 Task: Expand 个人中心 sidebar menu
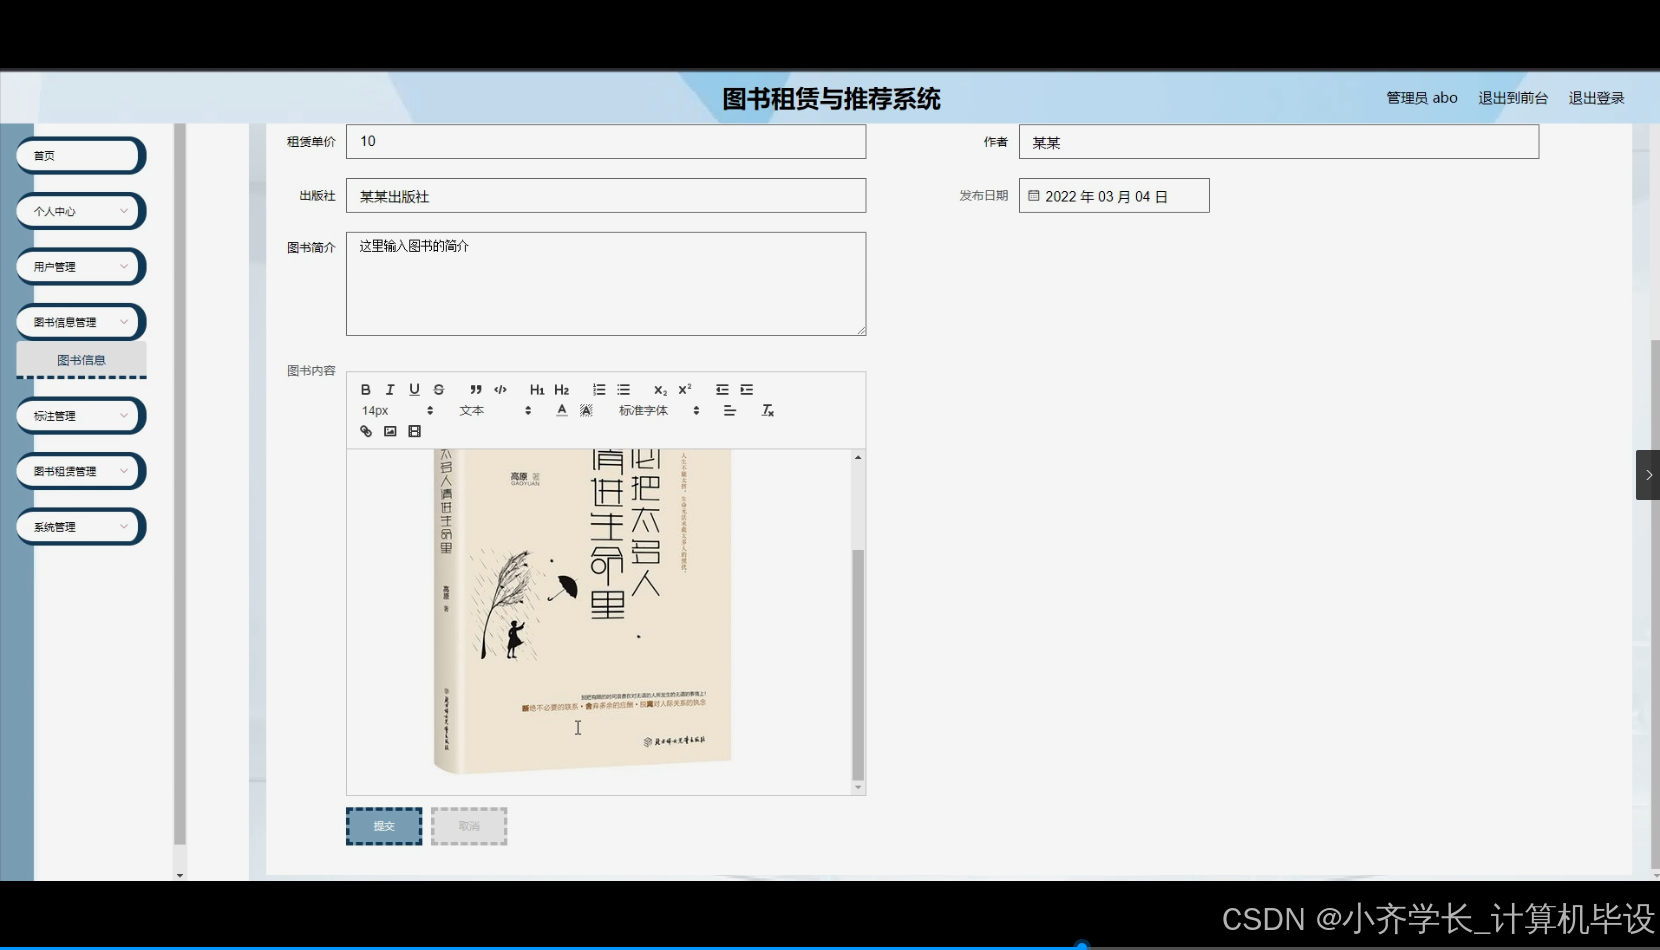pos(81,211)
